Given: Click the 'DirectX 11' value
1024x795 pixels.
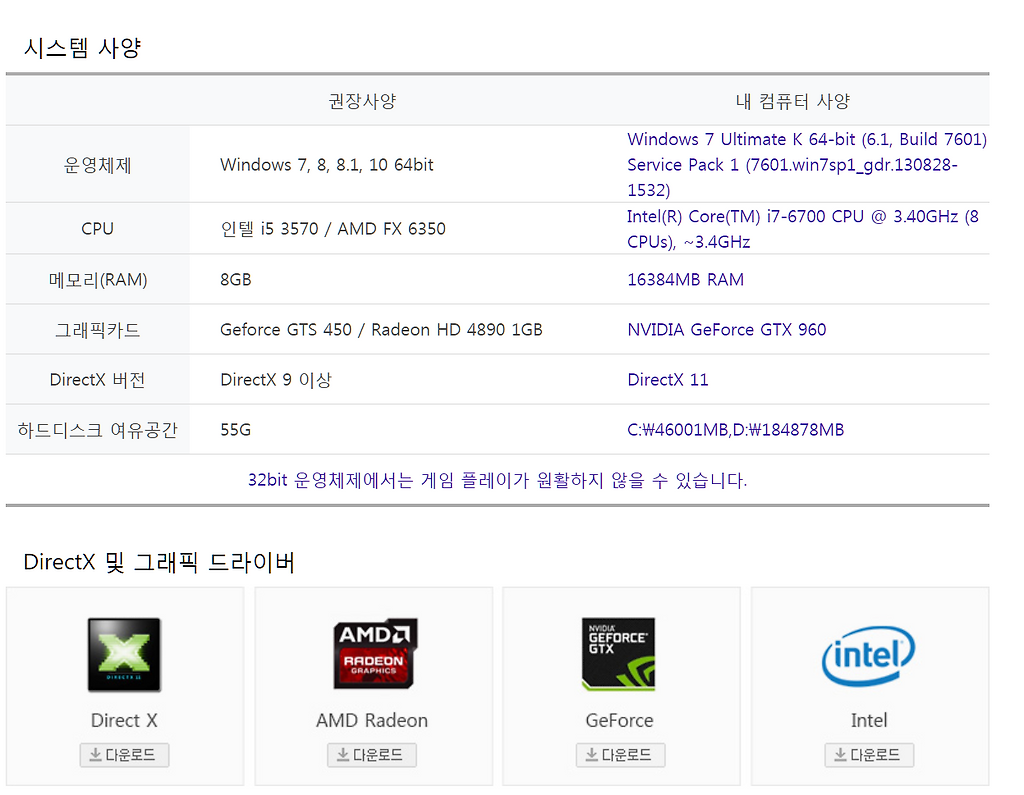Looking at the screenshot, I should tap(667, 380).
